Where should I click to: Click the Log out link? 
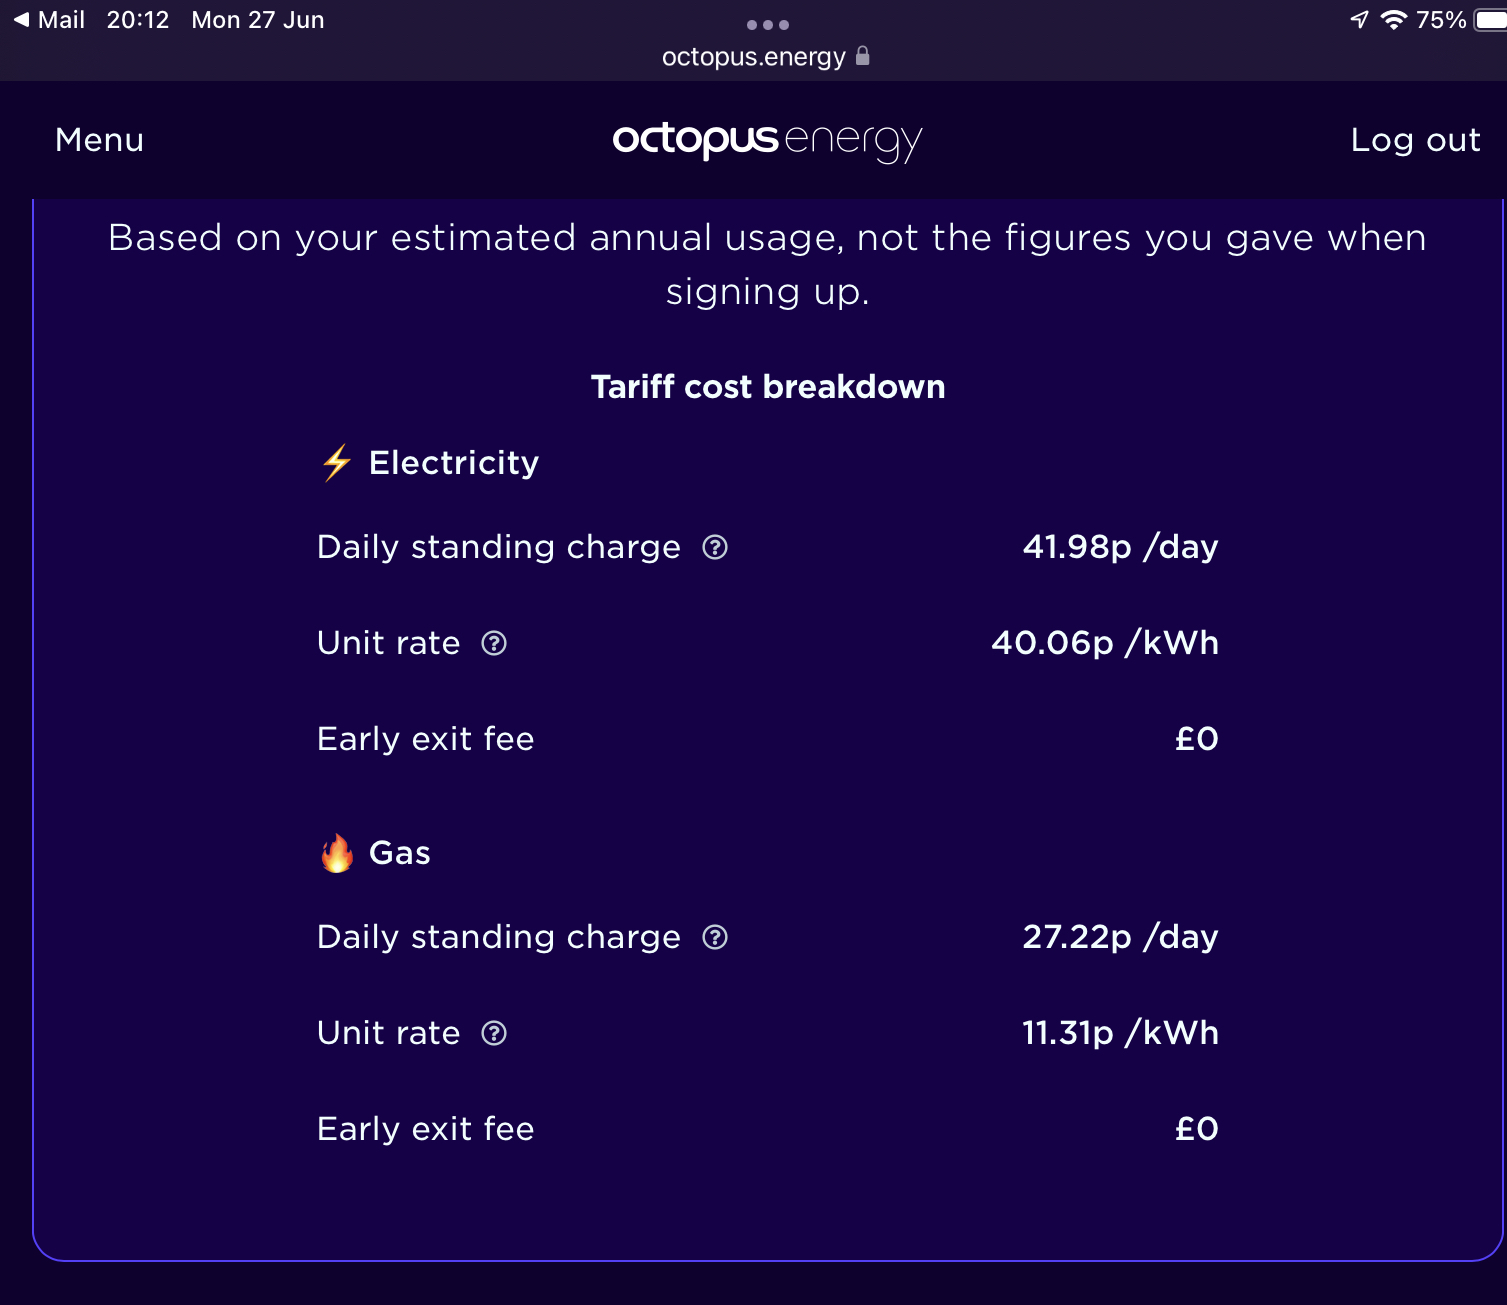point(1415,140)
